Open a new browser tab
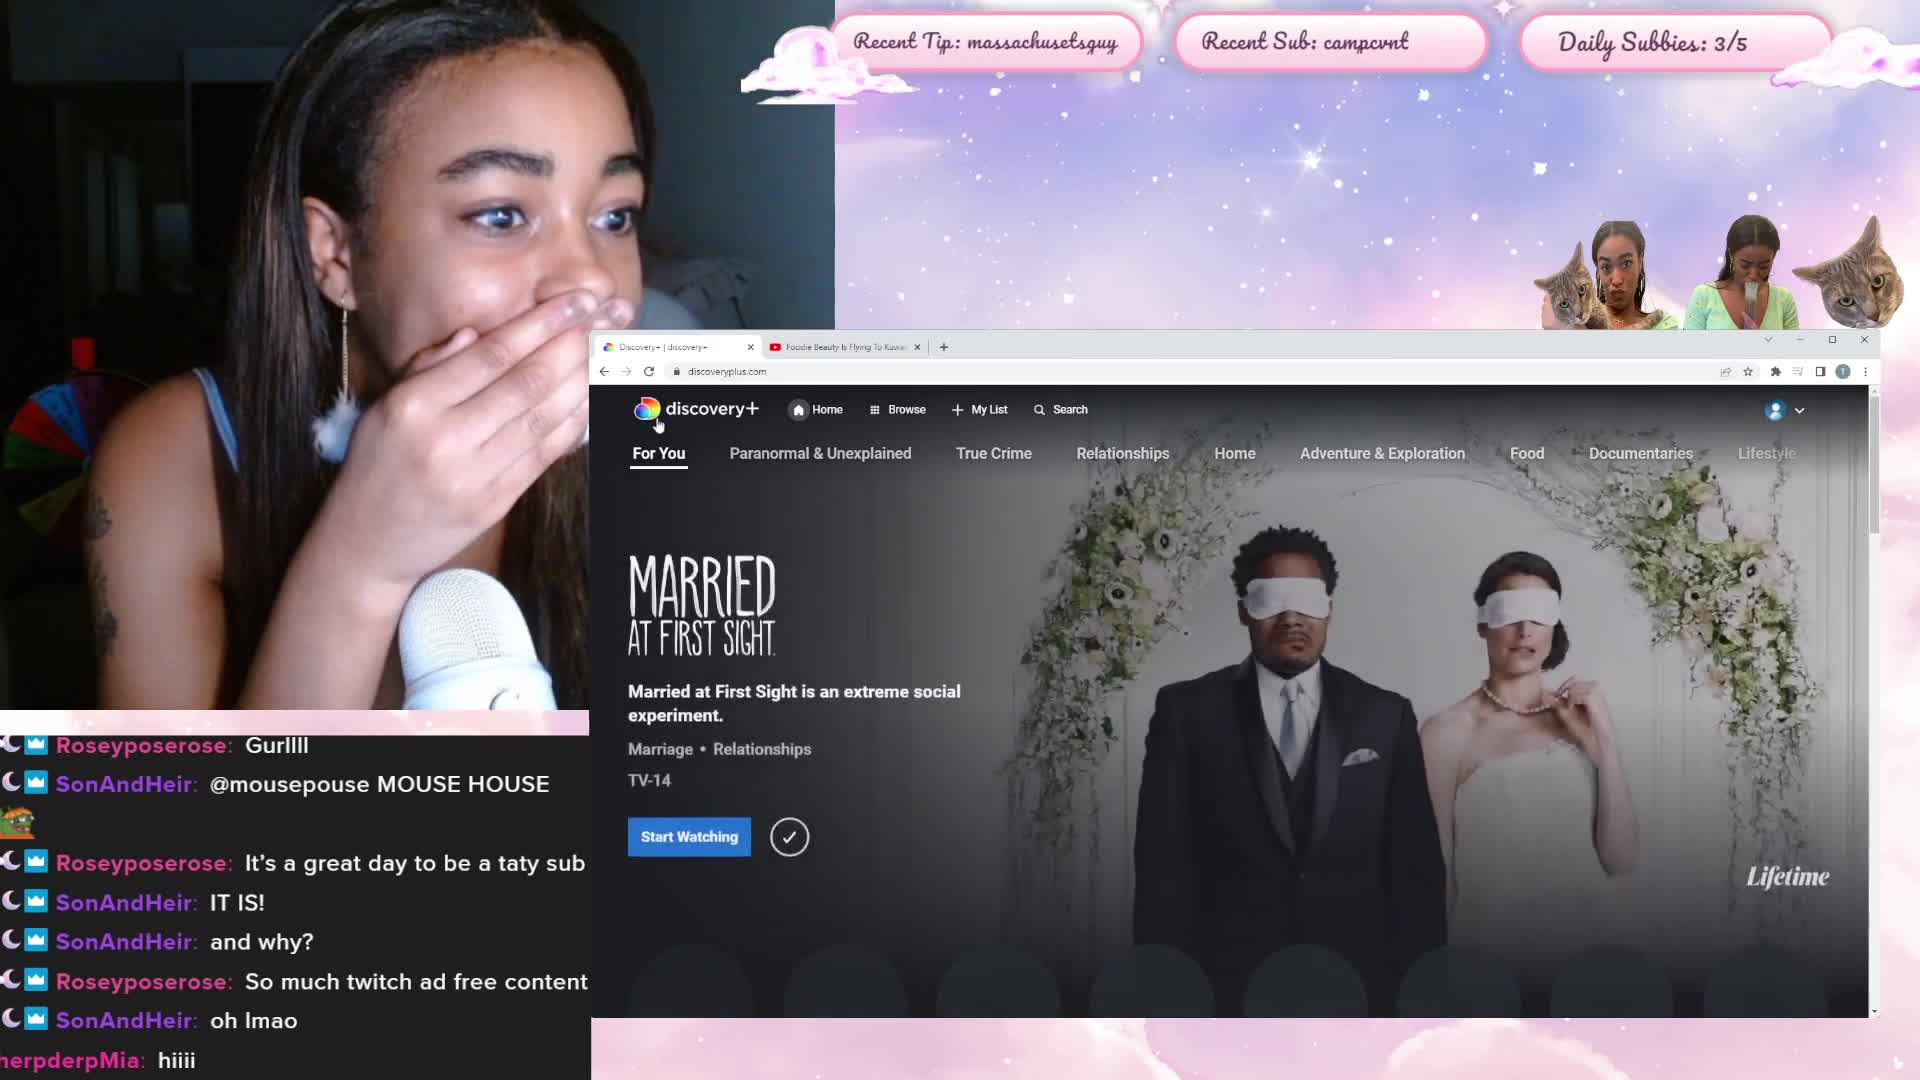The height and width of the screenshot is (1080, 1920). click(943, 347)
